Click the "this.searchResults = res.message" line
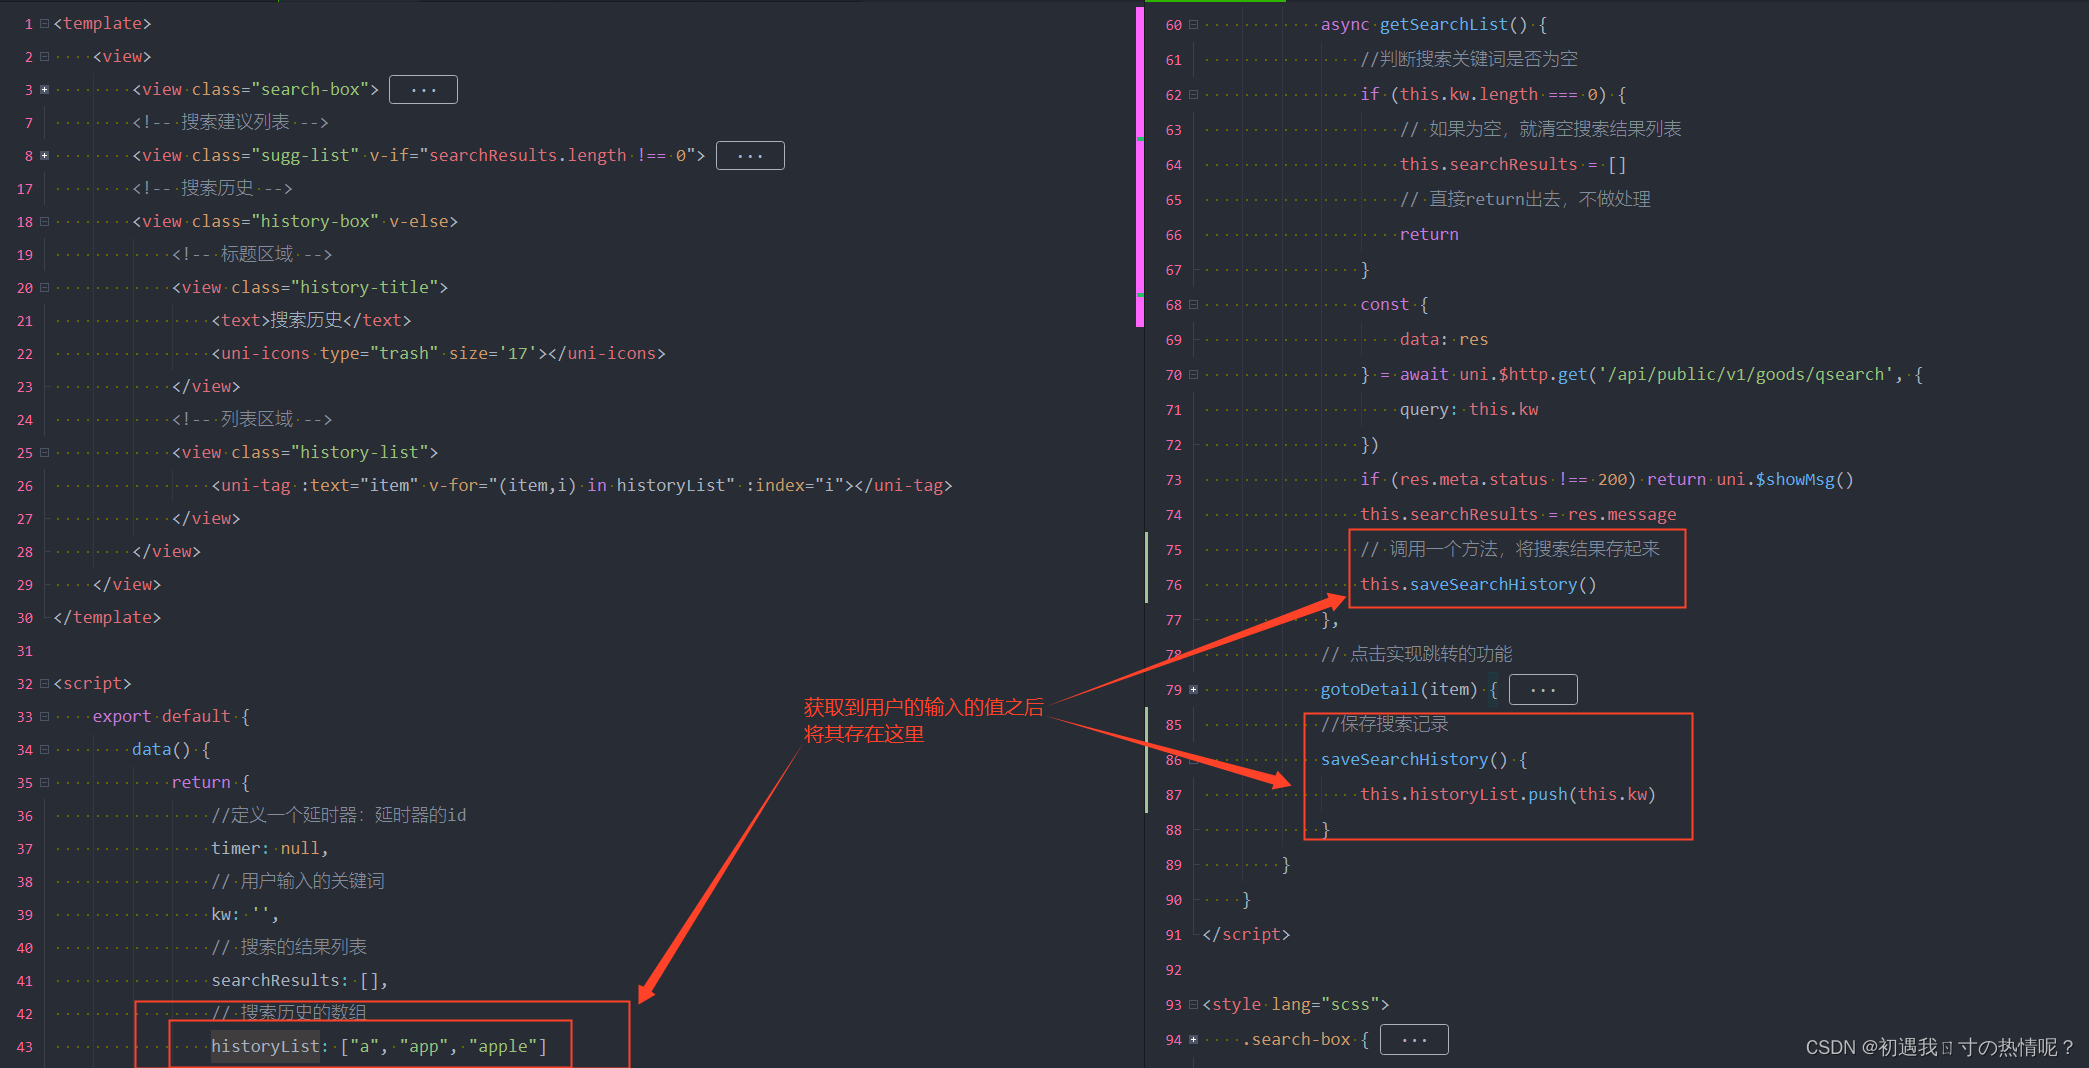 click(1518, 514)
